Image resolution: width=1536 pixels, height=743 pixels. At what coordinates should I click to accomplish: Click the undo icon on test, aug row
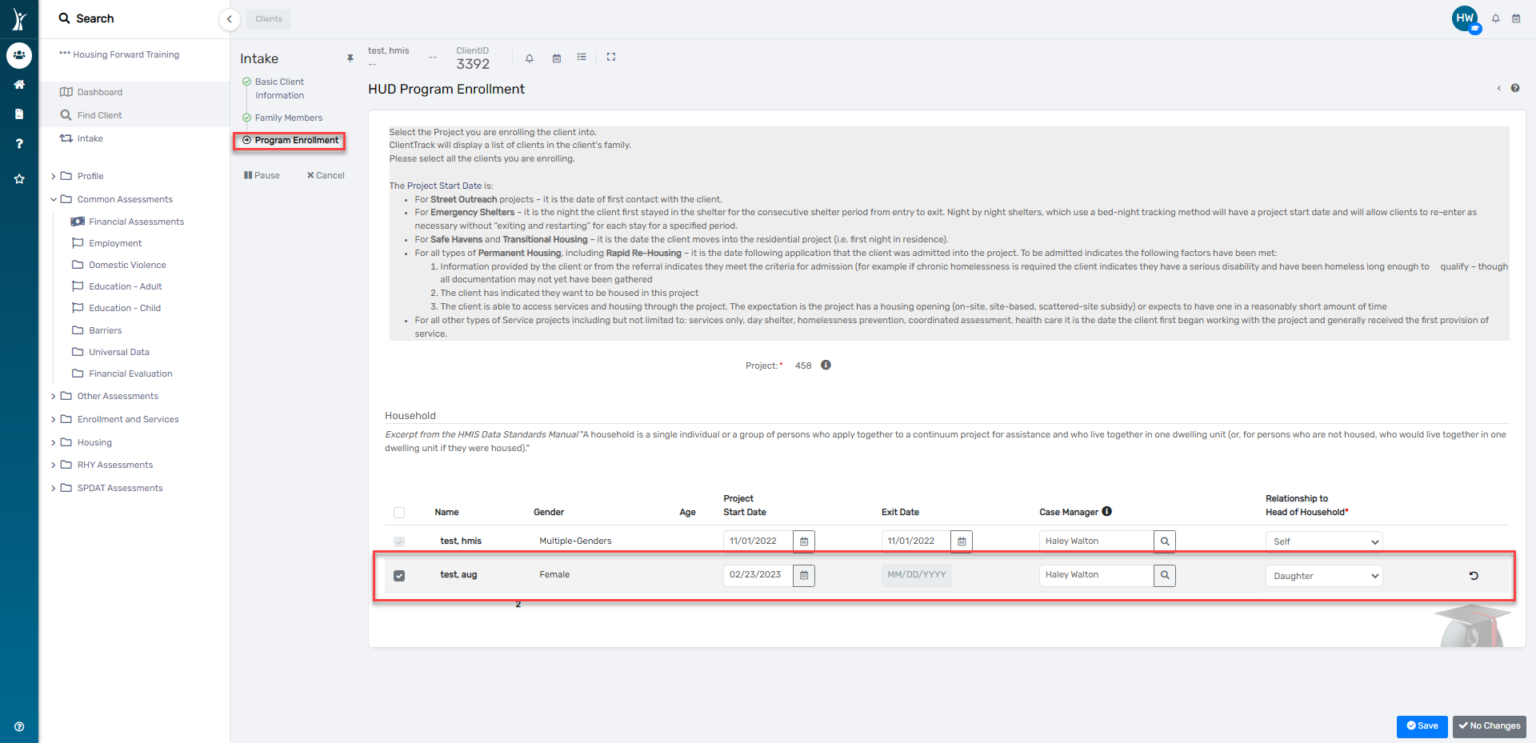tap(1473, 575)
